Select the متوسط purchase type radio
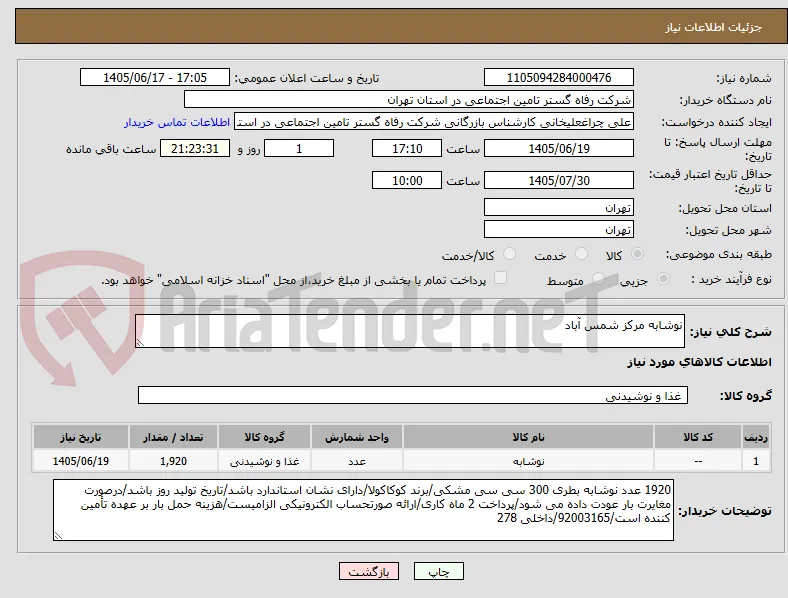This screenshot has height=598, width=788. pos(598,278)
